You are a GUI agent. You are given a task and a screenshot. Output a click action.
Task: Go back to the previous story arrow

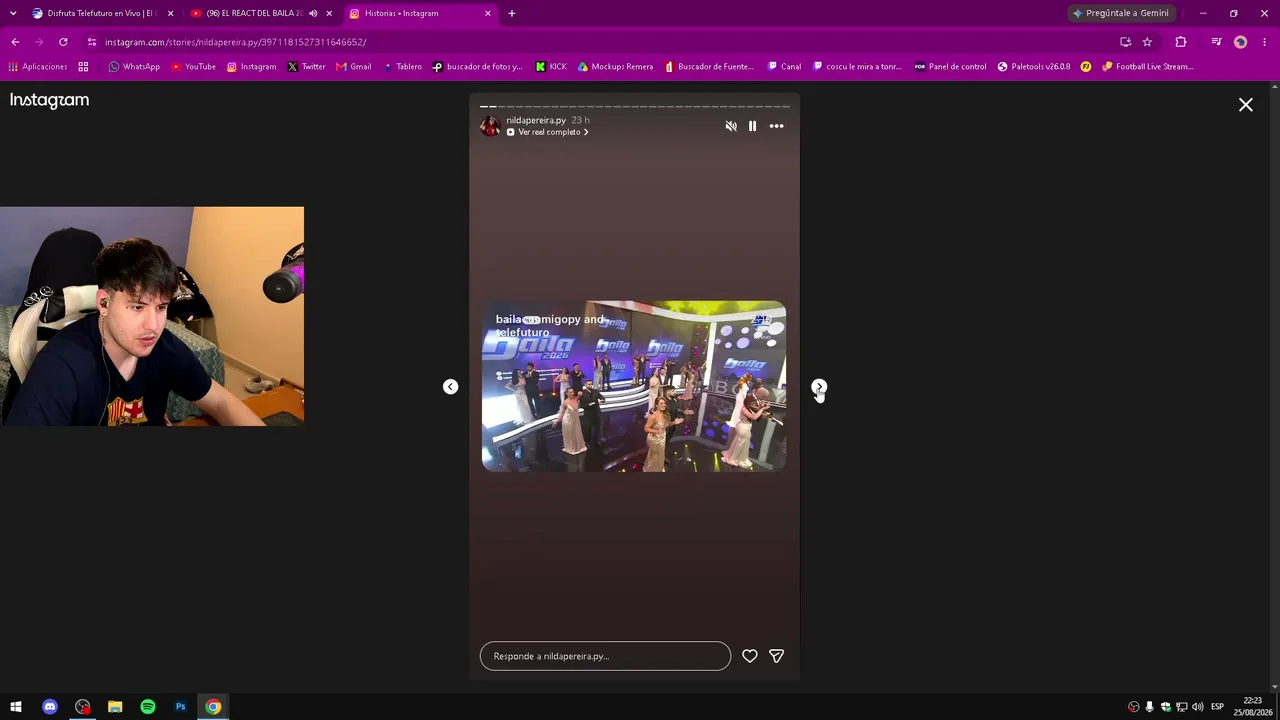coord(450,387)
